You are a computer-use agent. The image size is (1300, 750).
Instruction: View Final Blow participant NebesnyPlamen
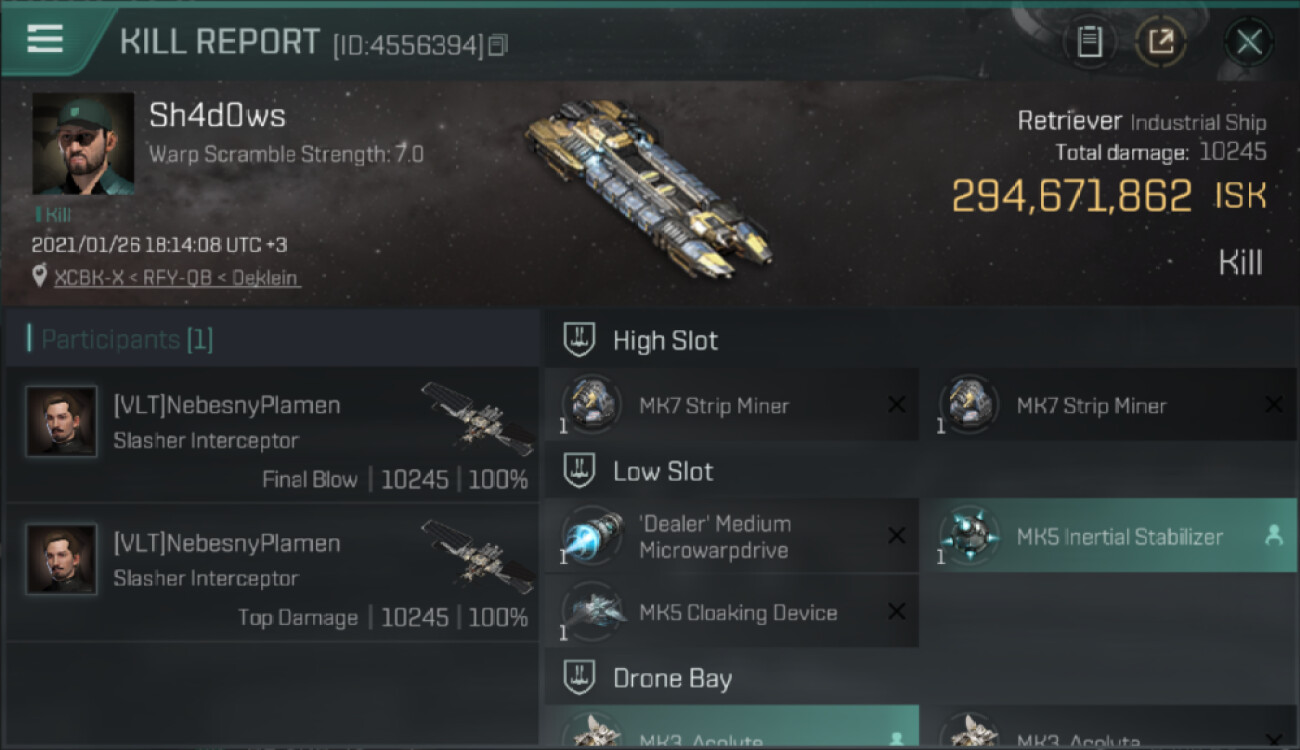click(272, 435)
